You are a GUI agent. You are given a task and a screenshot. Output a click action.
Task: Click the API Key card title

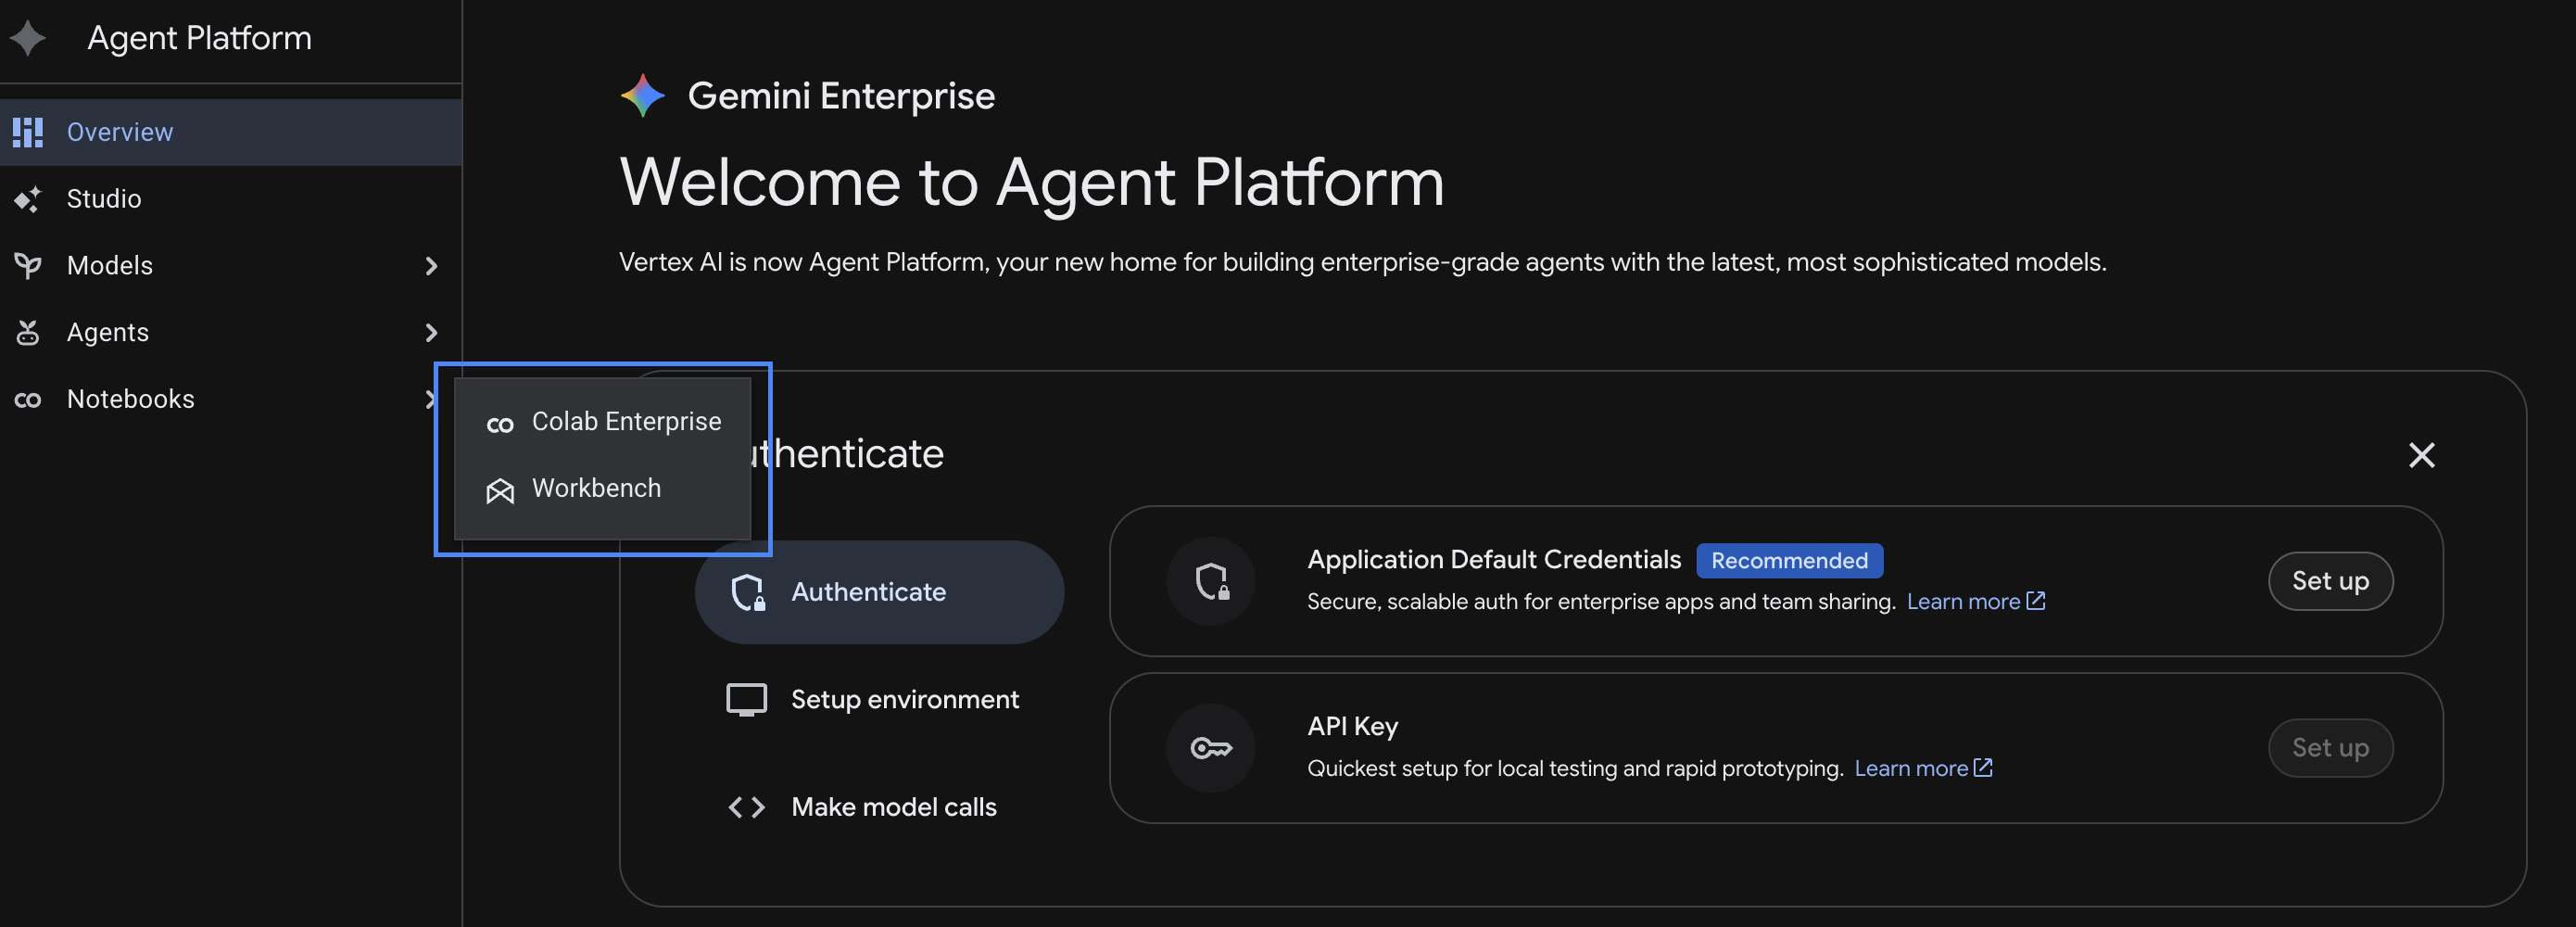(x=1352, y=726)
